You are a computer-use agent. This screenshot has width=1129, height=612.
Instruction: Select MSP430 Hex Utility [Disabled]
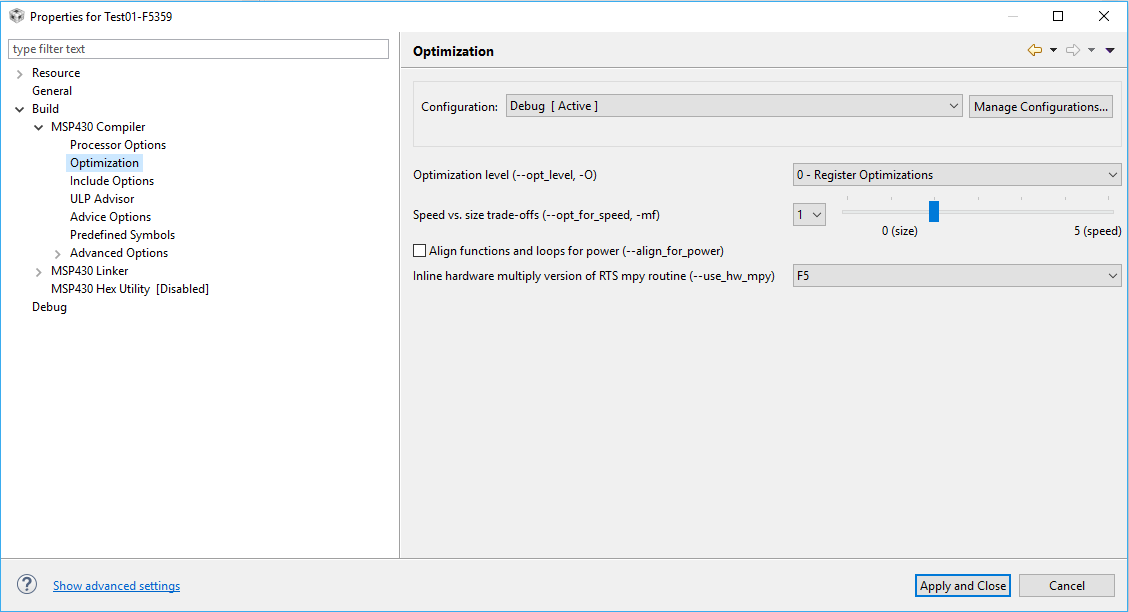(x=130, y=289)
